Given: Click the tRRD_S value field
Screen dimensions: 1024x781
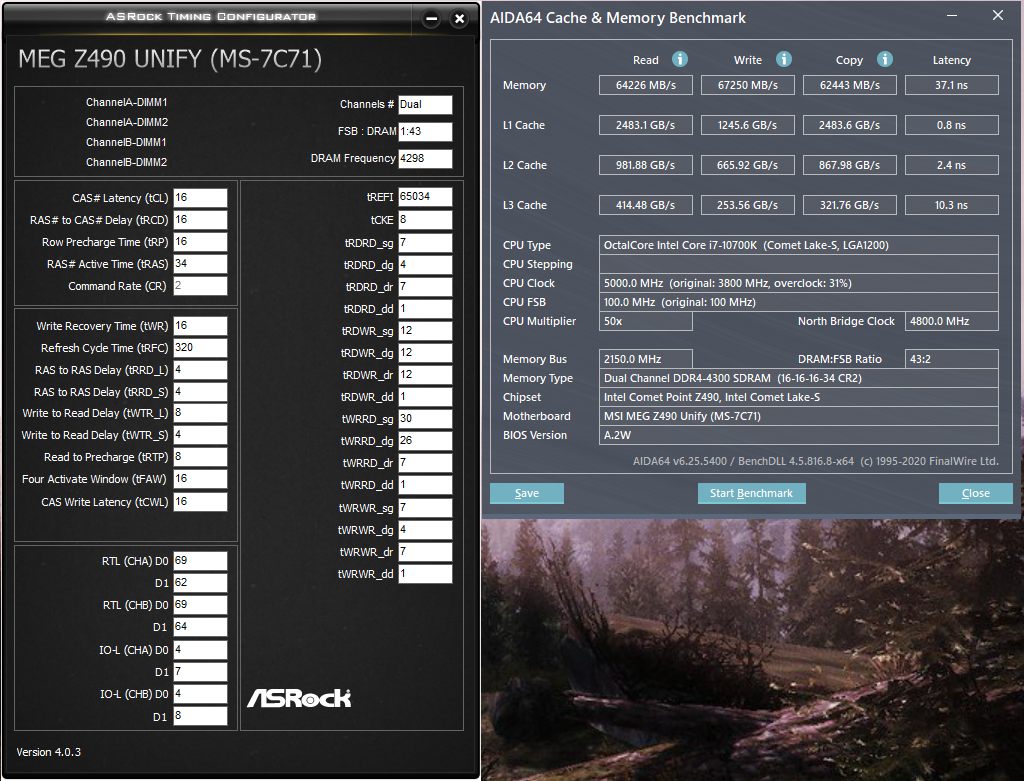Looking at the screenshot, I should 200,392.
